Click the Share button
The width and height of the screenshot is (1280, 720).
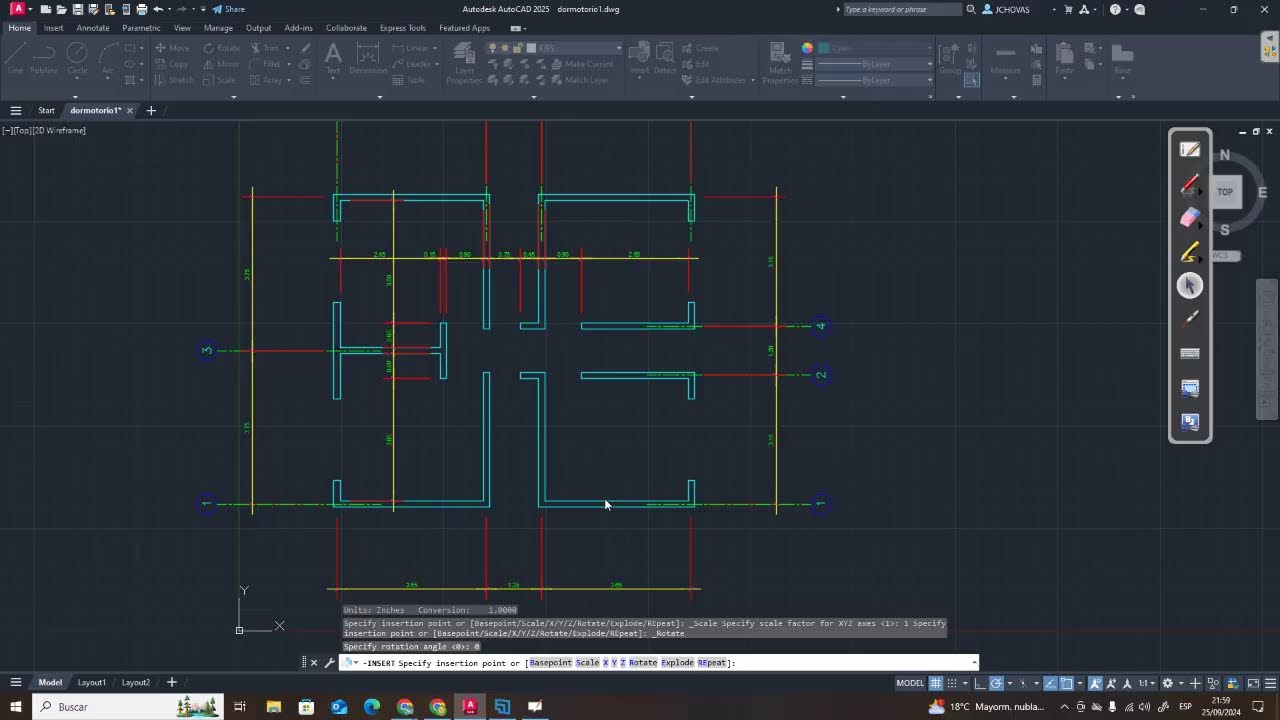click(229, 9)
